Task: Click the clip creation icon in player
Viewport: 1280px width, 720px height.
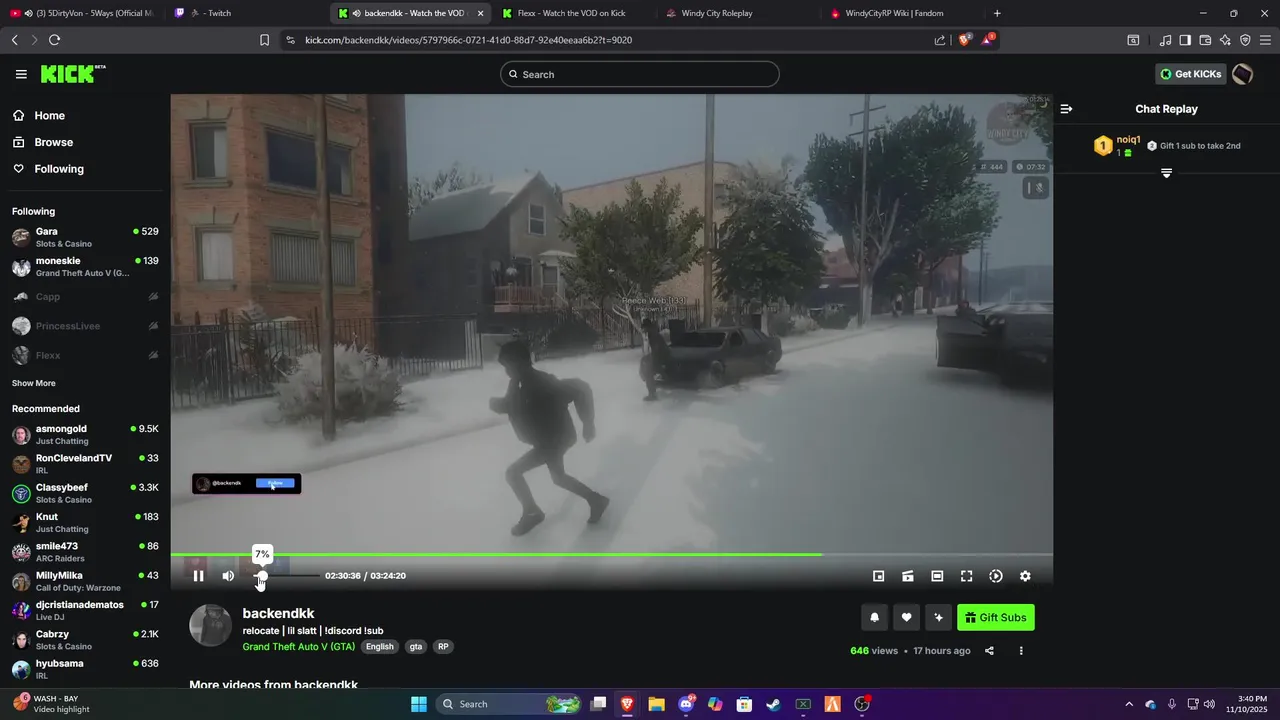Action: click(x=908, y=576)
